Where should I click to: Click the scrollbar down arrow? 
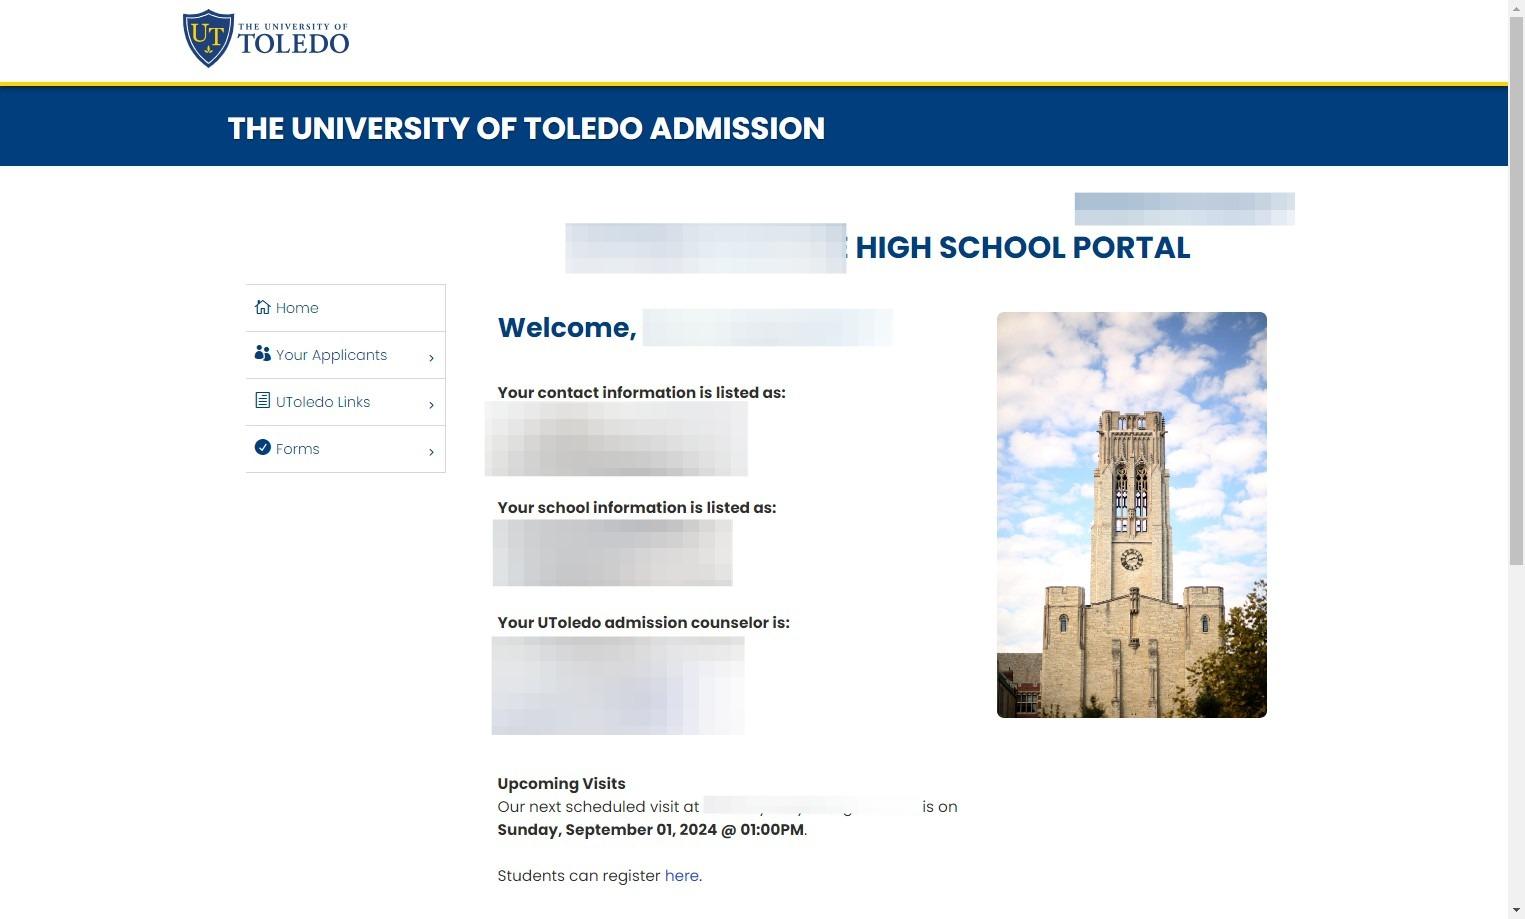click(1516, 911)
